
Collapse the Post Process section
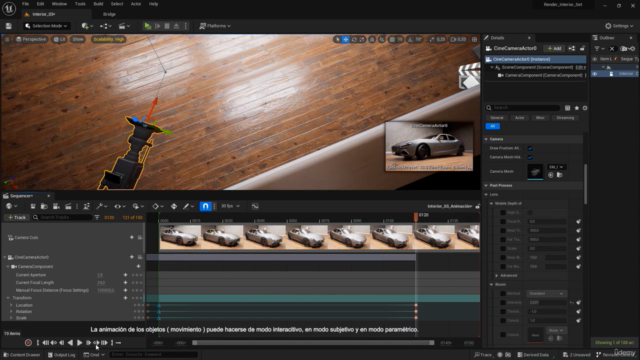tap(486, 185)
